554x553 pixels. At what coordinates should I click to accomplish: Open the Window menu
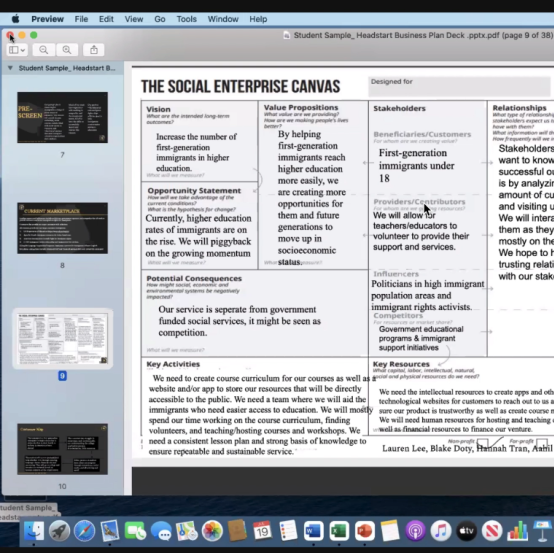click(x=223, y=19)
